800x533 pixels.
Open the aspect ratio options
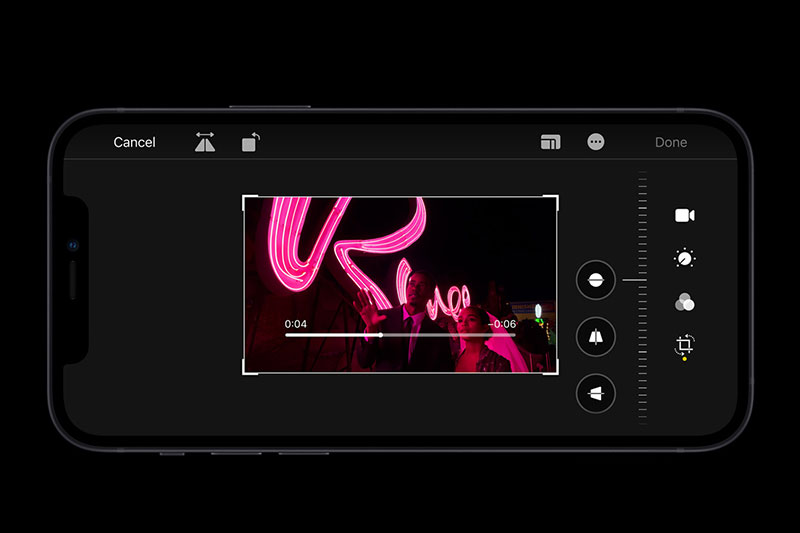(x=550, y=142)
